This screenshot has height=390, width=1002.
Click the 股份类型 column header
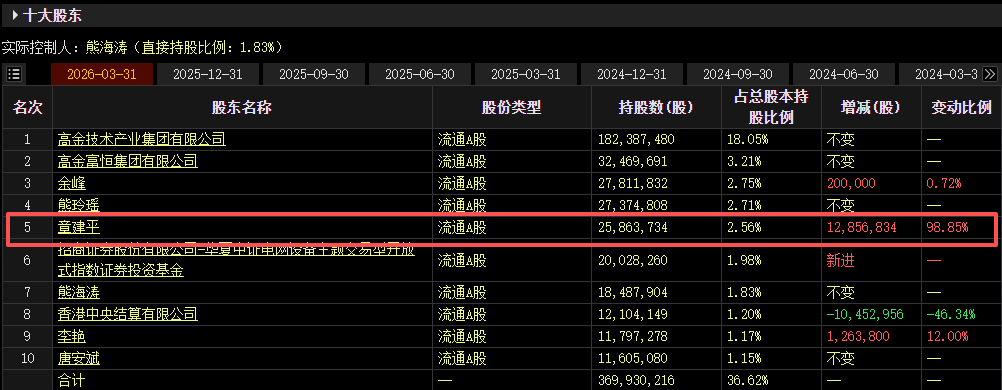coord(512,107)
